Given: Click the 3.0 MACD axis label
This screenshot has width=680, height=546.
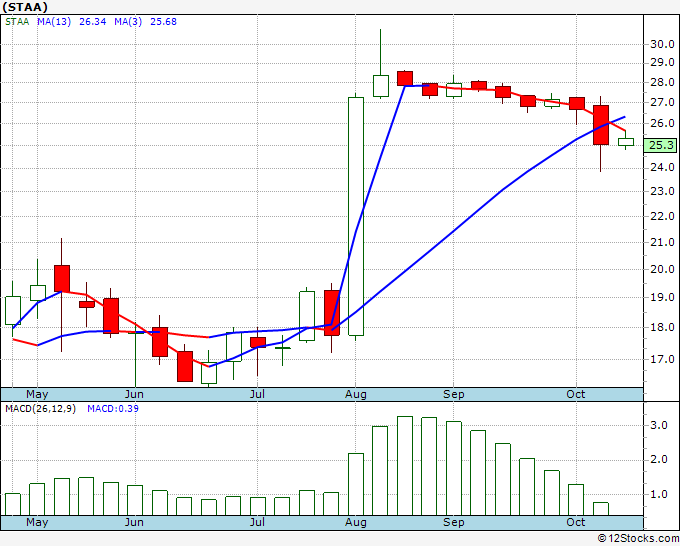Looking at the screenshot, I should point(659,425).
